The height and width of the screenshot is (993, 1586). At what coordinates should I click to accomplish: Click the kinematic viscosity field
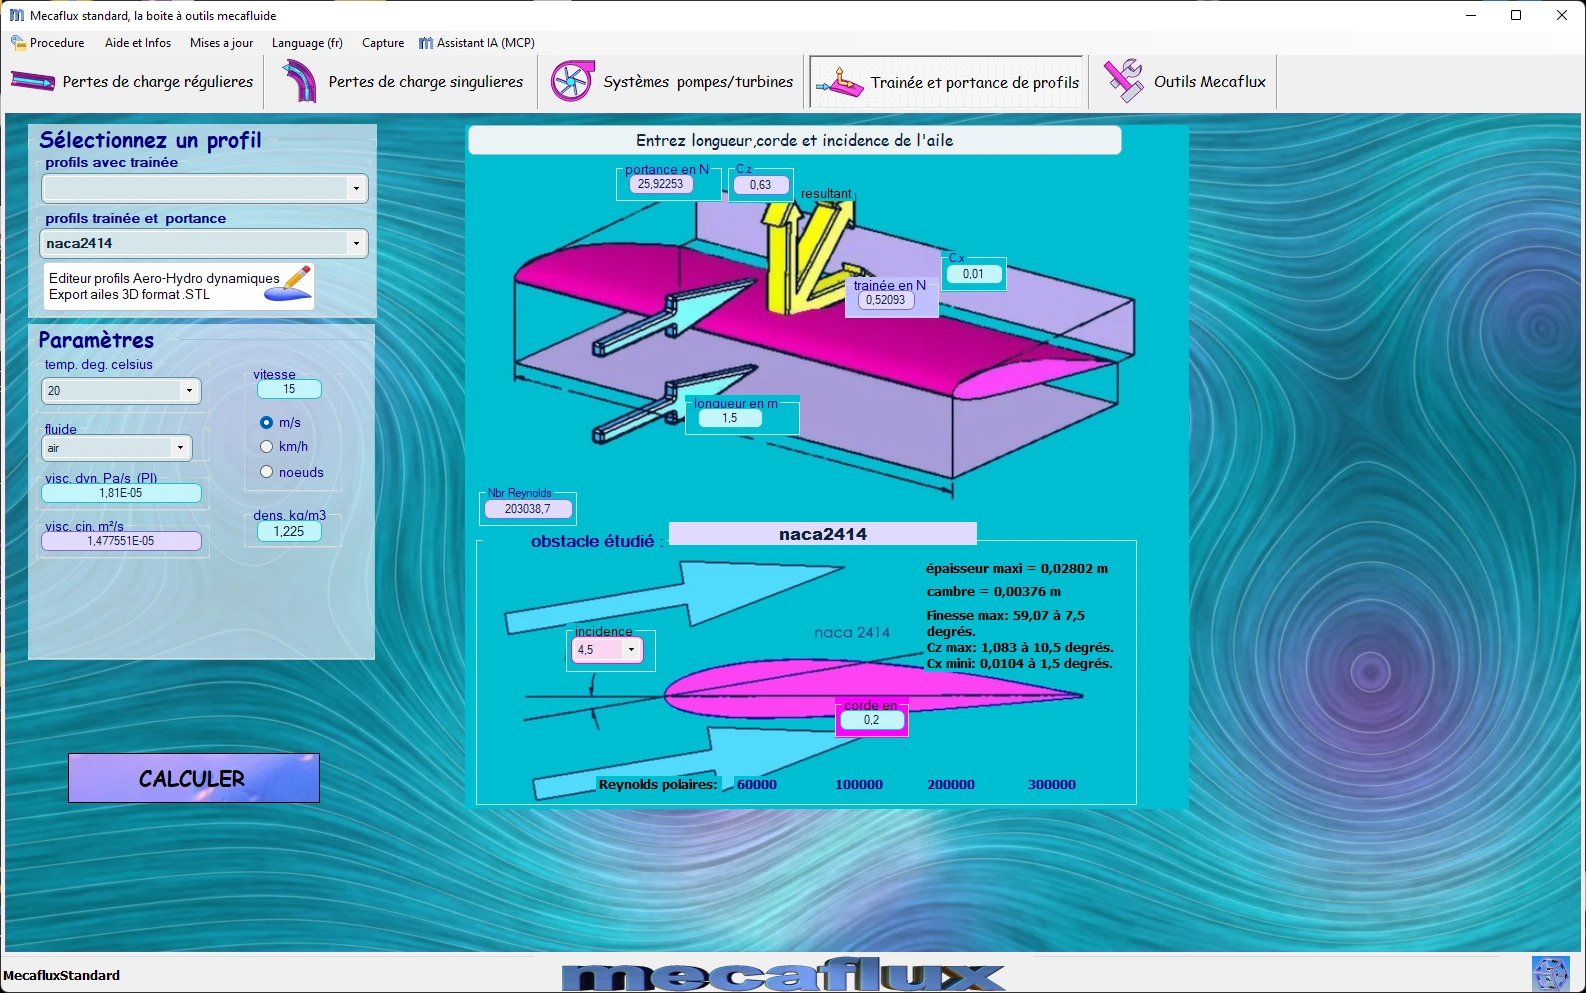pos(121,541)
